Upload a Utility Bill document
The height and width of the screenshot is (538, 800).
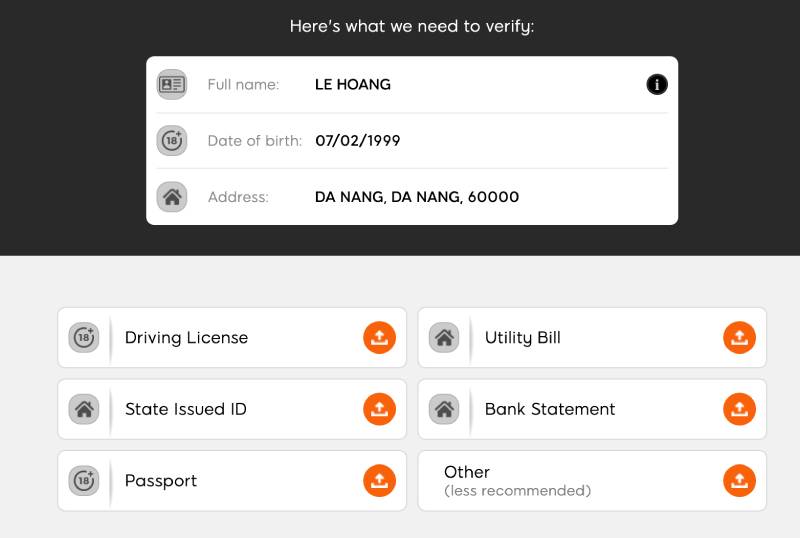[x=739, y=338]
